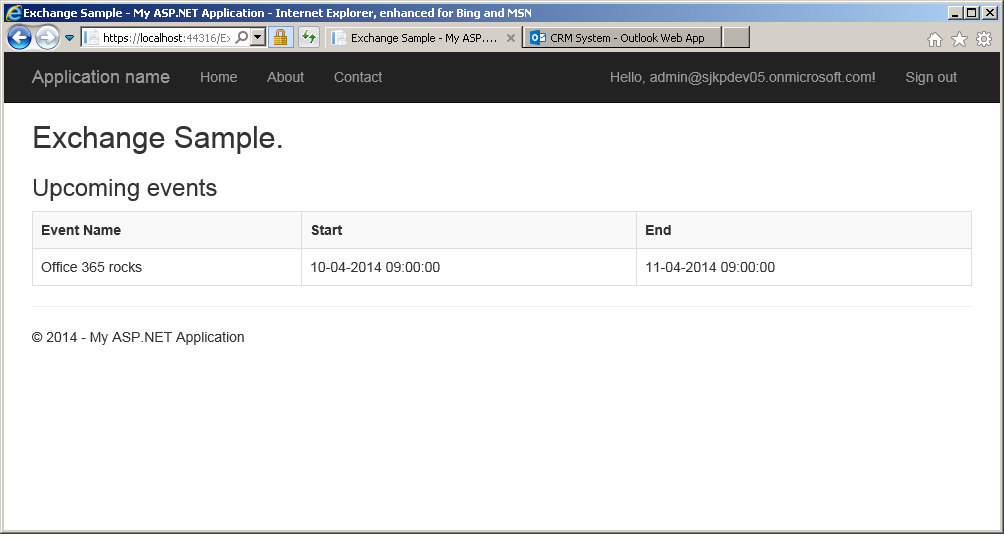The height and width of the screenshot is (539, 1004).
Task: Click the Sign out link
Action: (x=931, y=77)
